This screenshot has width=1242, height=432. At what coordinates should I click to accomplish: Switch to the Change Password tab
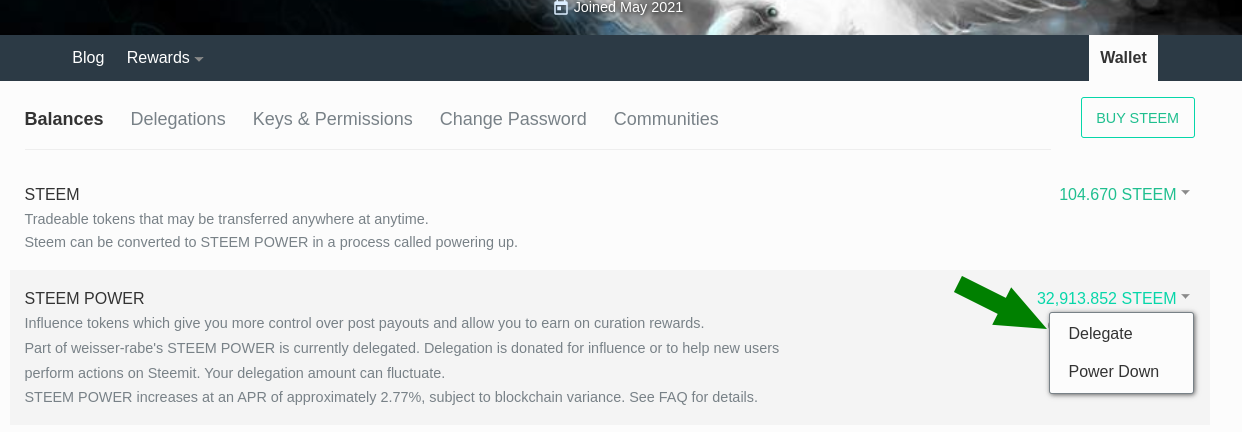(x=513, y=119)
